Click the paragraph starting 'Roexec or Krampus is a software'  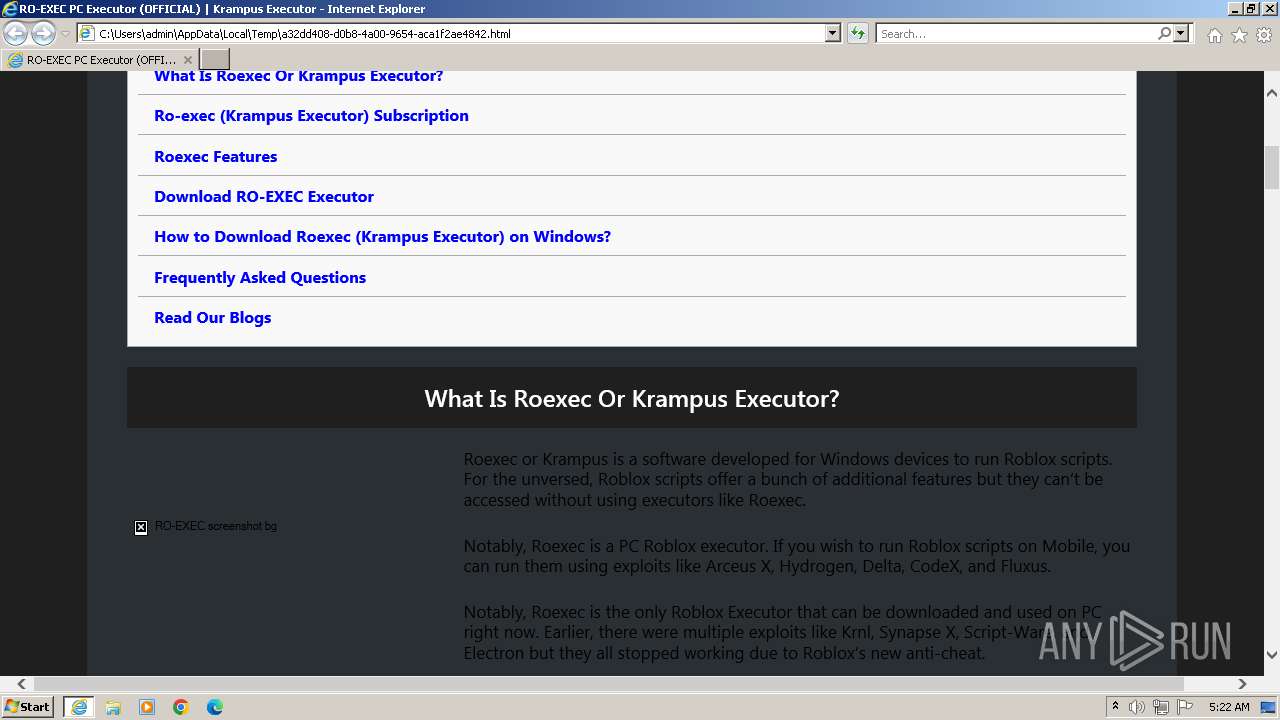(x=788, y=480)
